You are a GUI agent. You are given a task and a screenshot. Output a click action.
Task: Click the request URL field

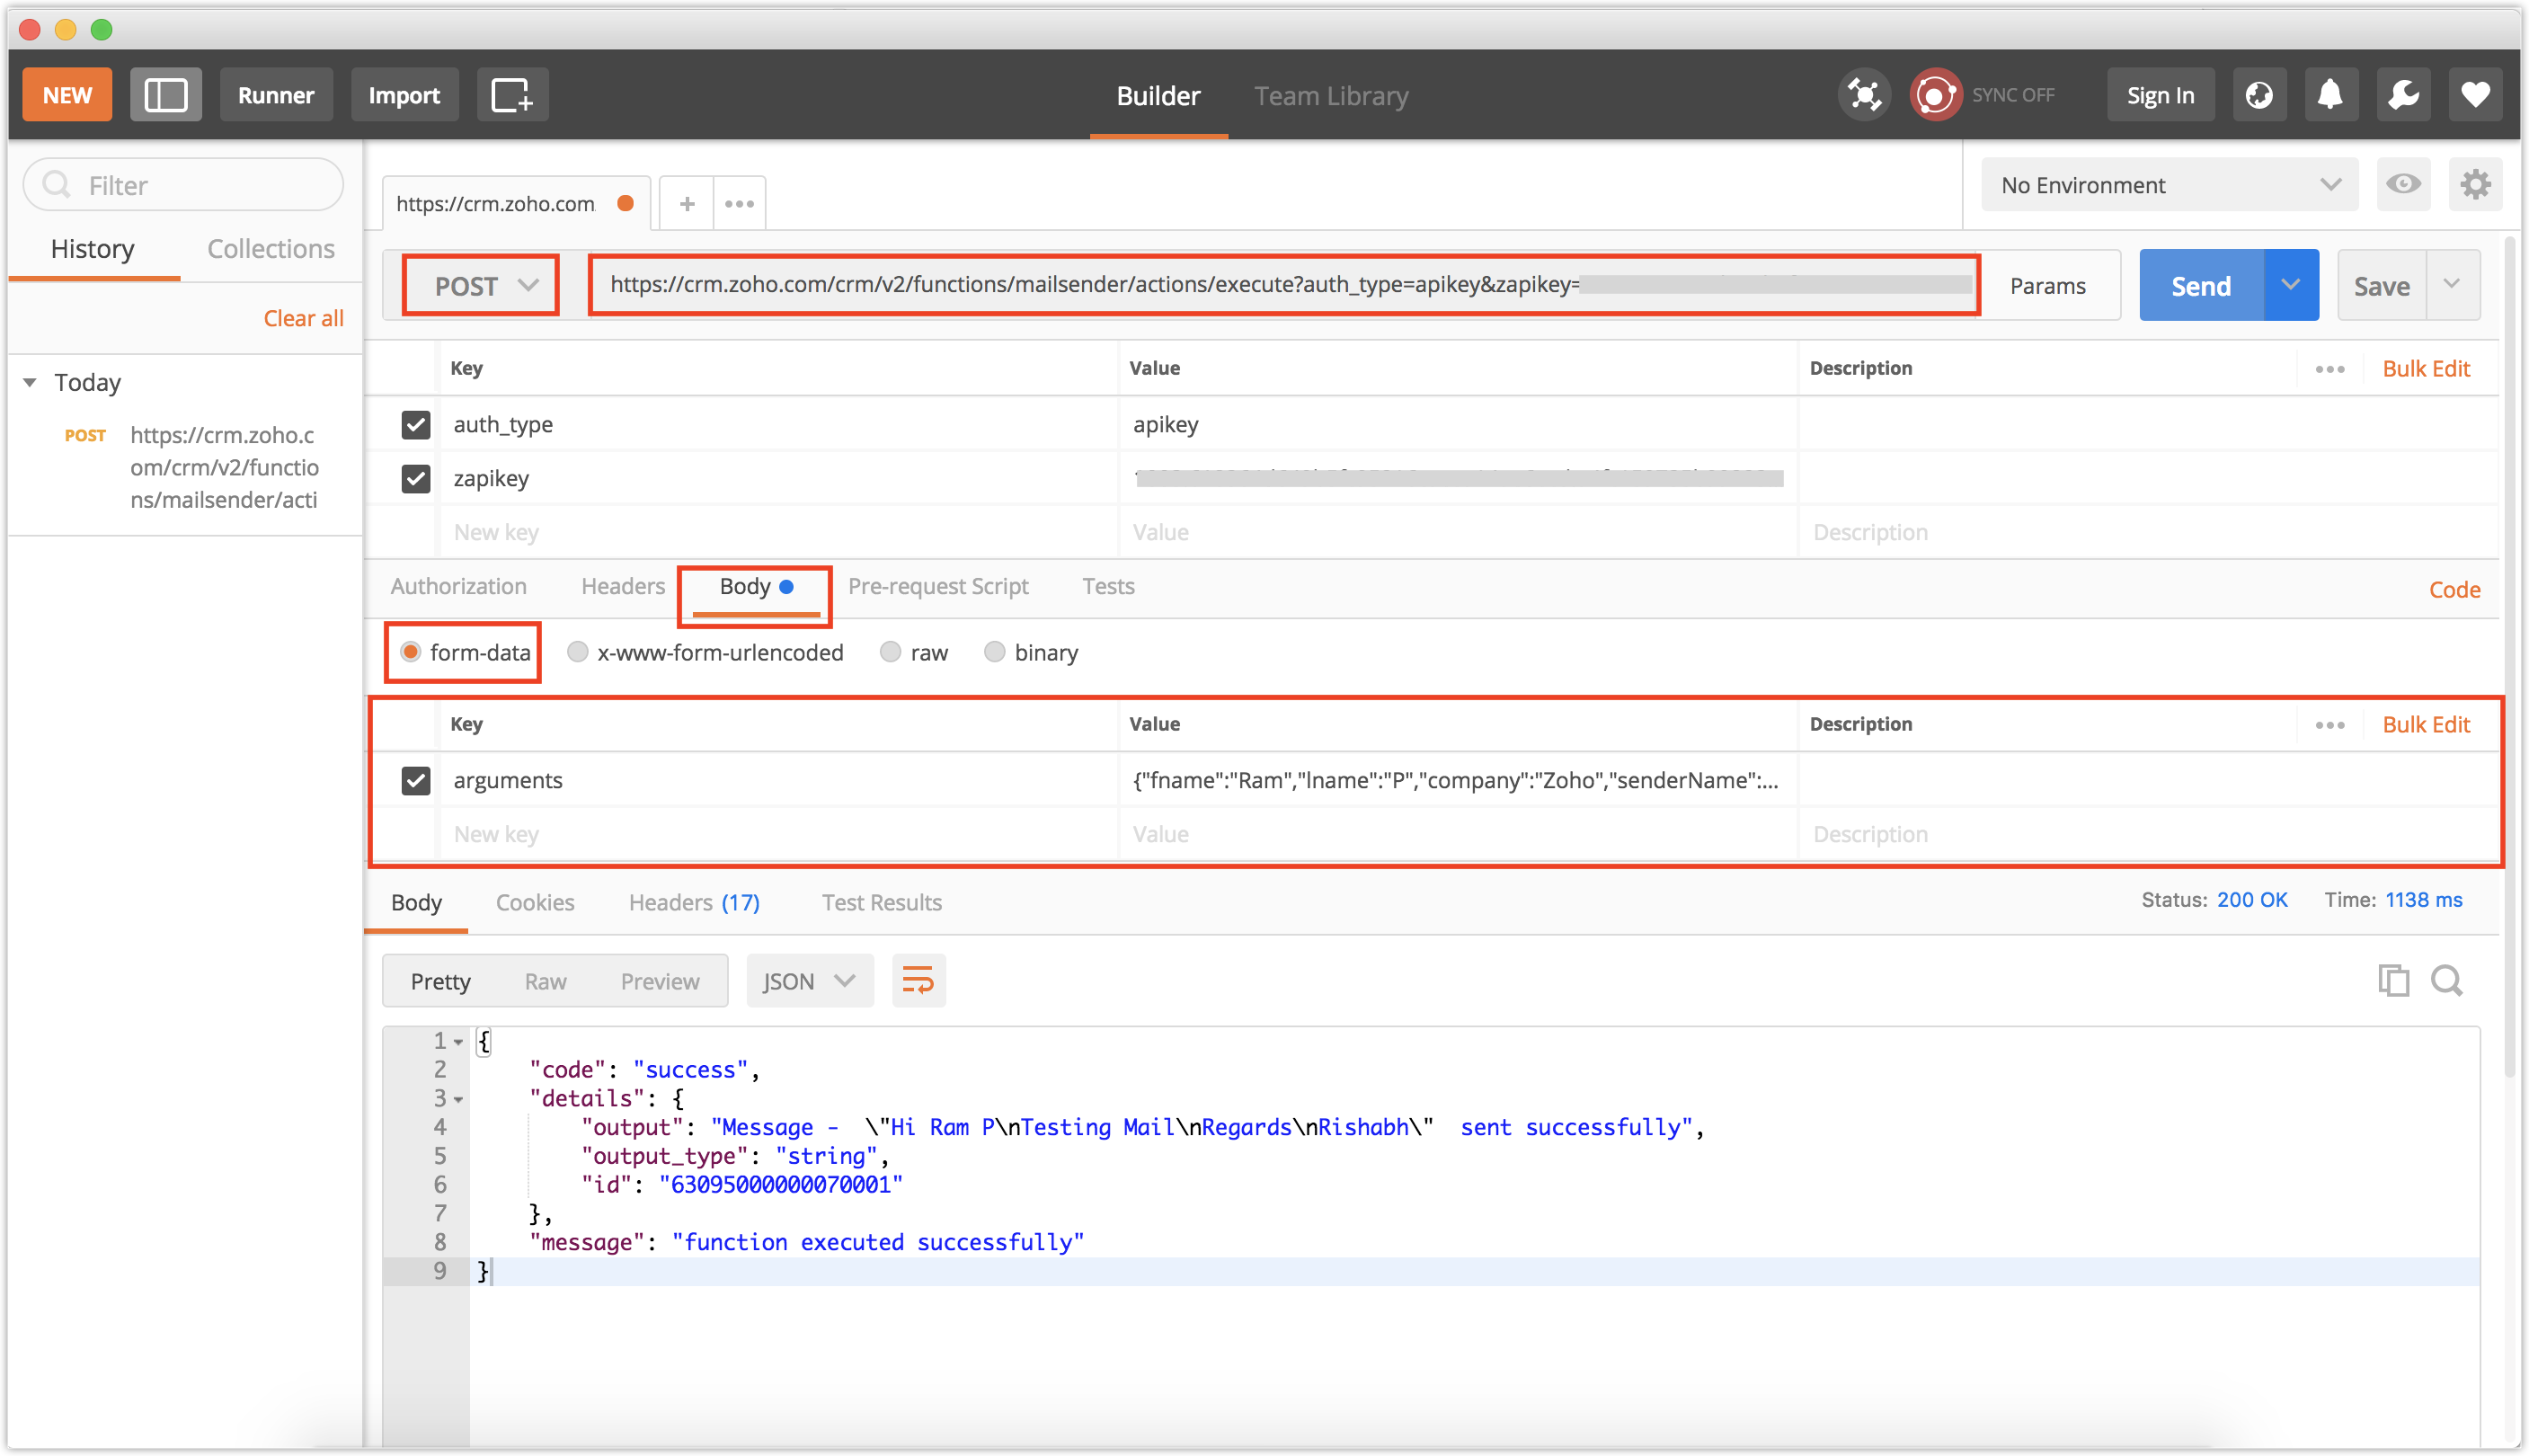click(1283, 285)
